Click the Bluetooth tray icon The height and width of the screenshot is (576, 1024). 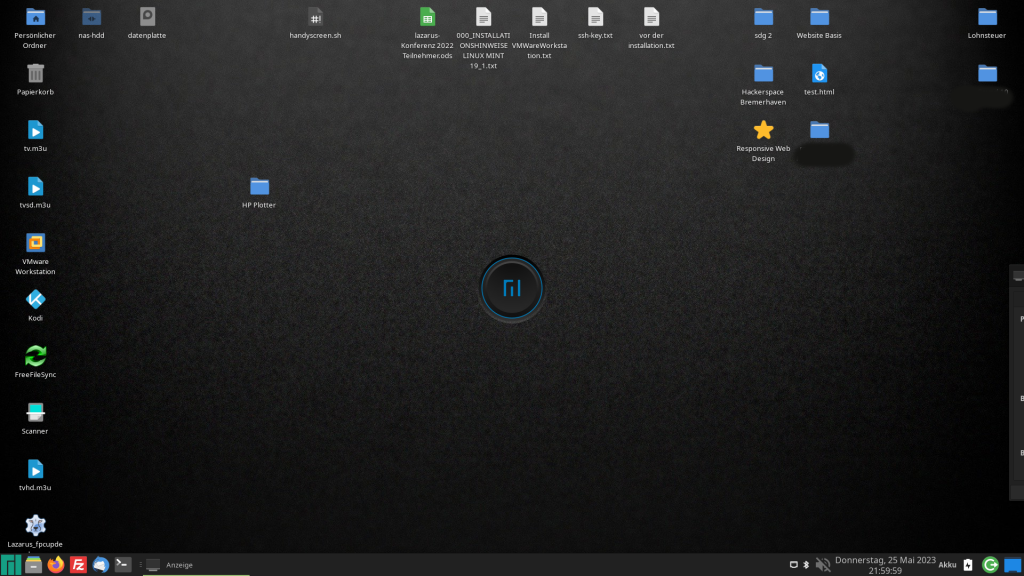click(806, 565)
